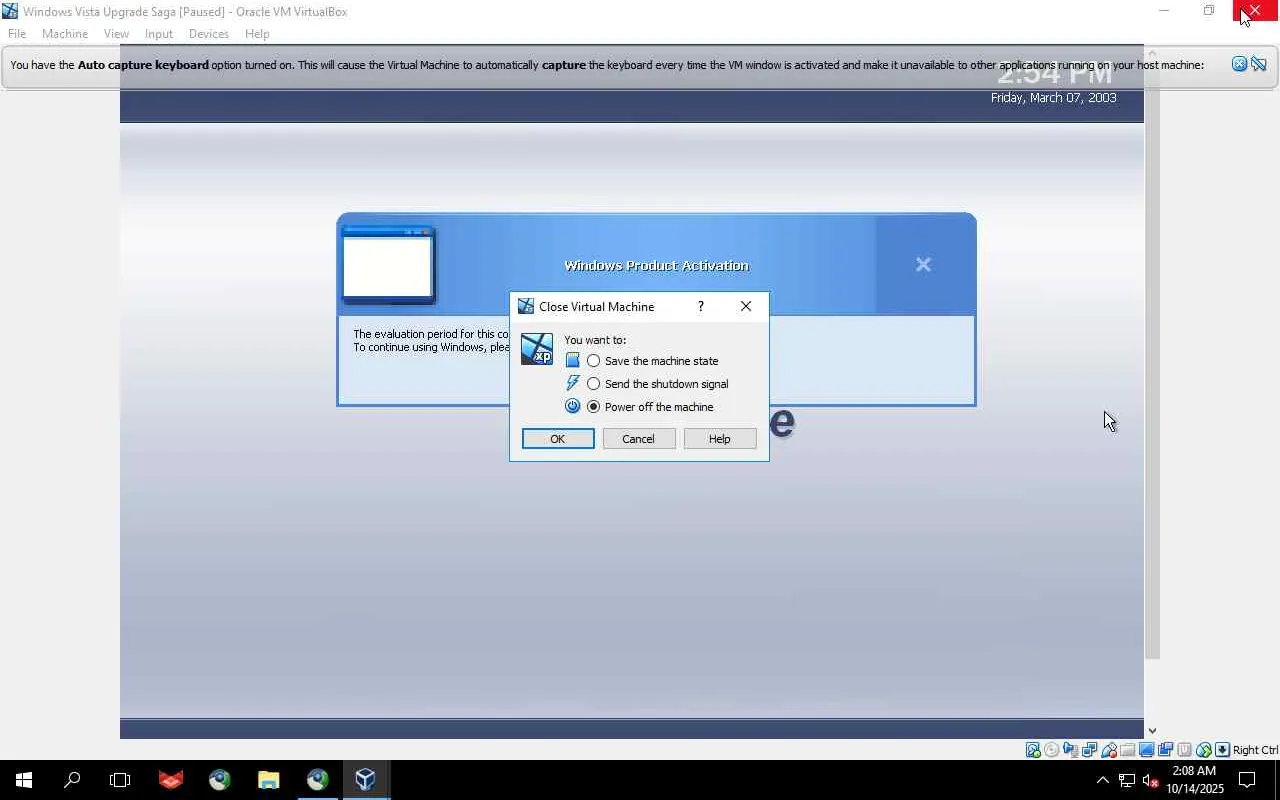Close the Close Virtual Machine dialog

coord(746,306)
